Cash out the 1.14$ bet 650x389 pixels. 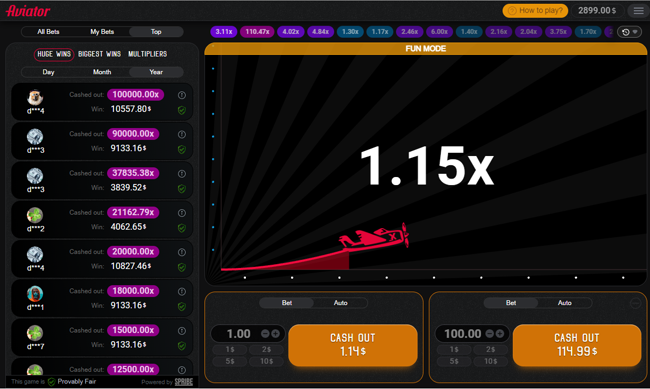[x=353, y=345]
